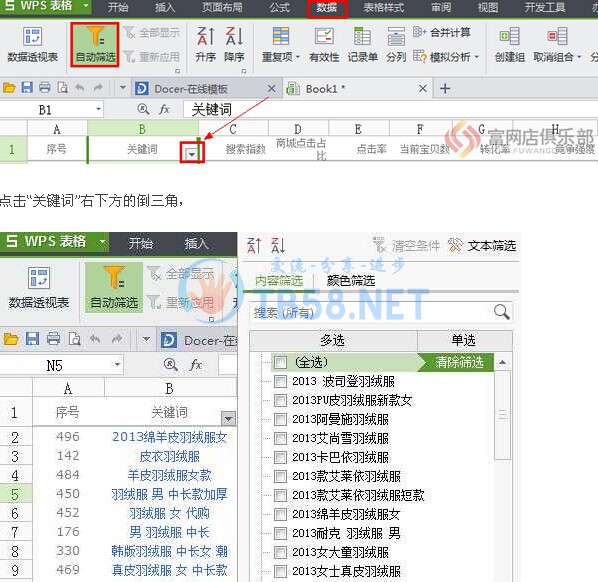Expand the 关键词 filter dropdown in cell B1
Image resolution: width=598 pixels, height=582 pixels.
[191, 154]
